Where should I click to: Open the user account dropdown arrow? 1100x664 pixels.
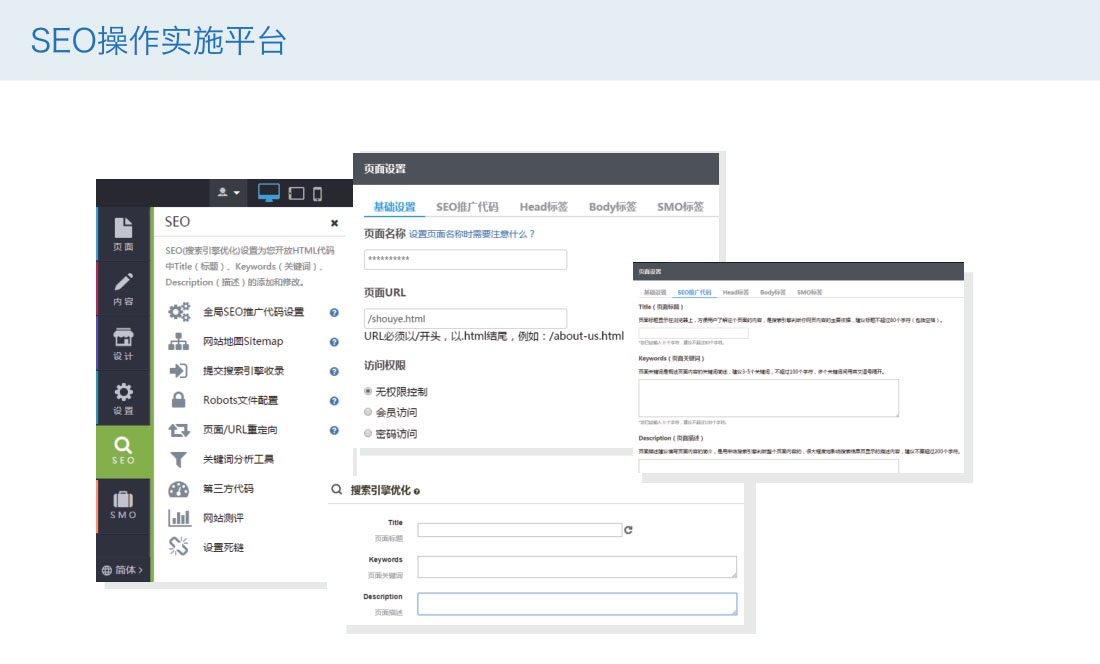(237, 193)
